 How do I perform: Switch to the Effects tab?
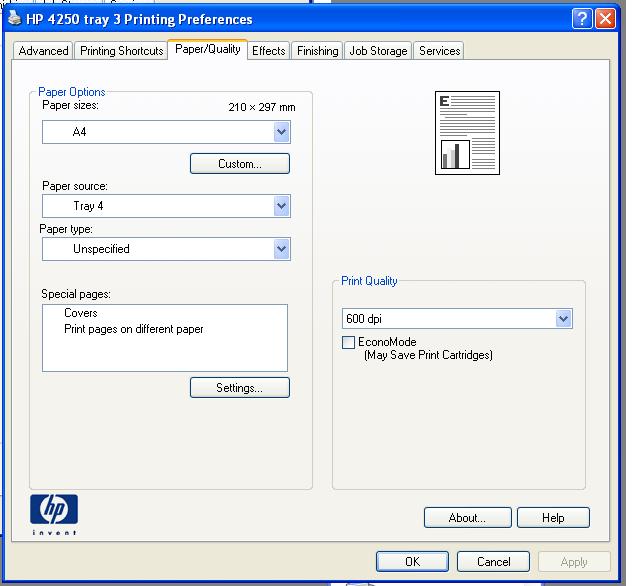click(x=269, y=51)
